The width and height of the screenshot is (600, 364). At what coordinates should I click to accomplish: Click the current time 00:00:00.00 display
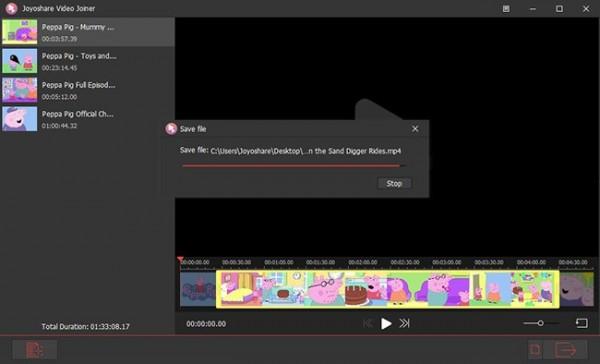pos(206,324)
